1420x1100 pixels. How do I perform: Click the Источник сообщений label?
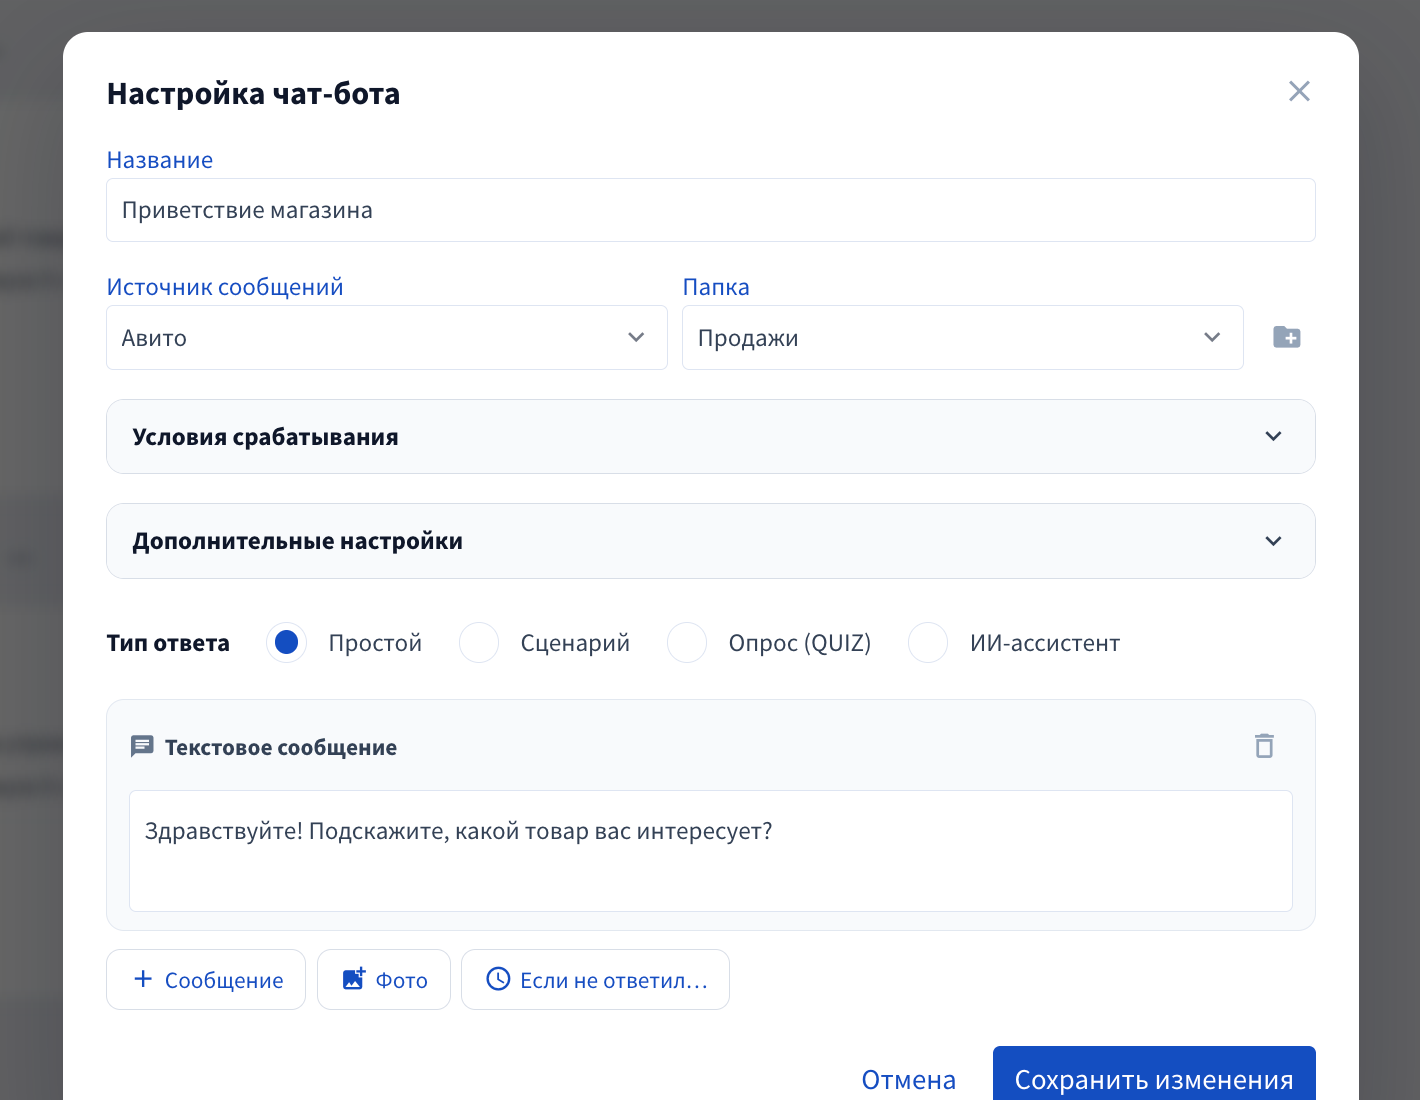[225, 287]
